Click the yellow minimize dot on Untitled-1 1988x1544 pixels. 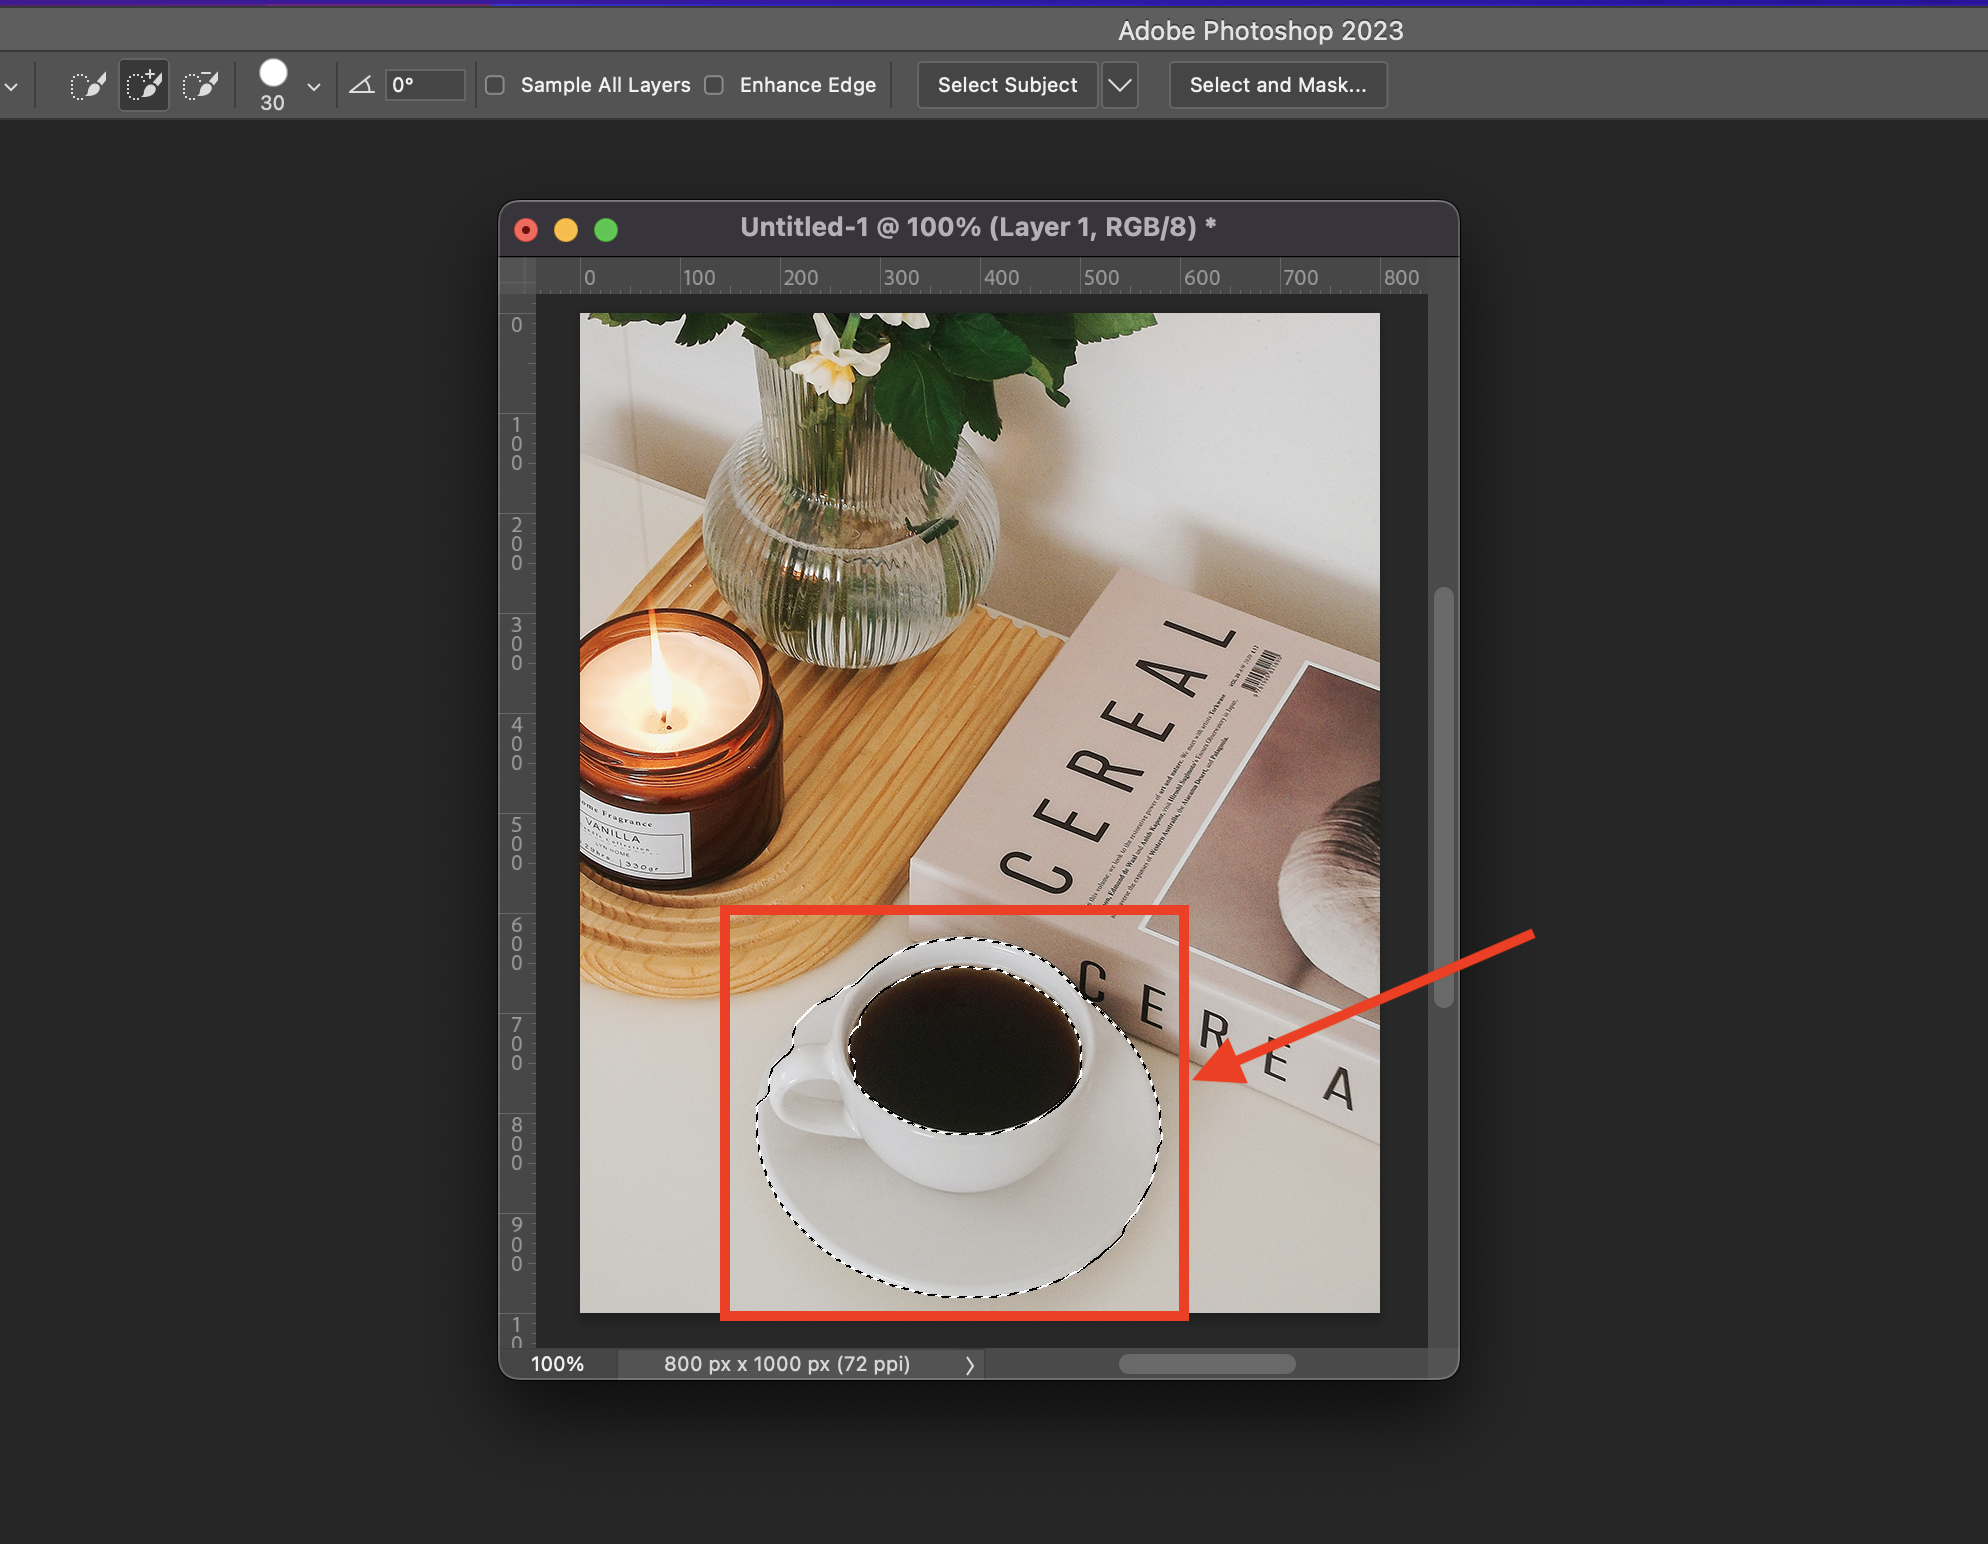(566, 230)
